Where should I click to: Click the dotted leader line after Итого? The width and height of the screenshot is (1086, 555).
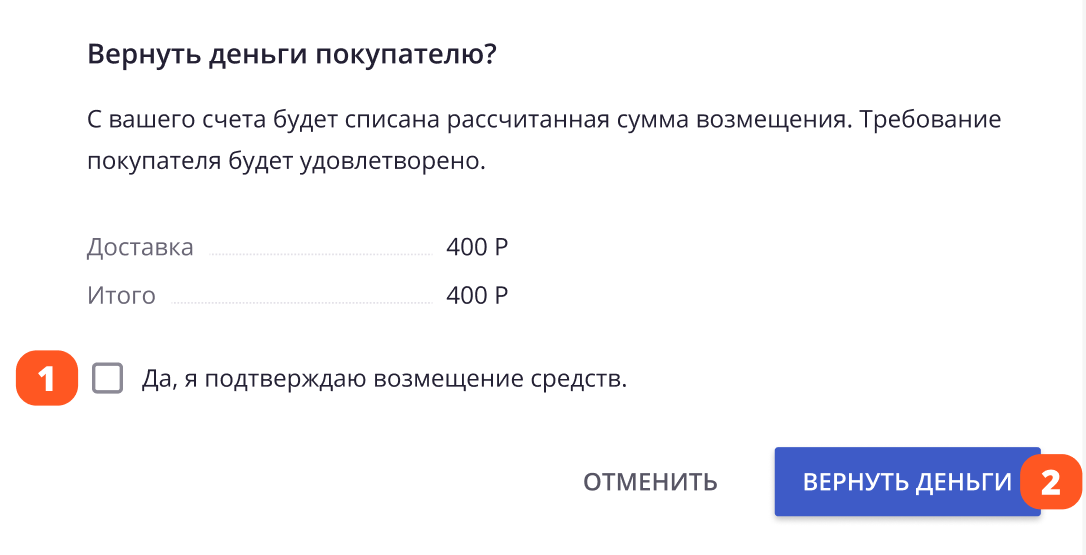(x=300, y=302)
